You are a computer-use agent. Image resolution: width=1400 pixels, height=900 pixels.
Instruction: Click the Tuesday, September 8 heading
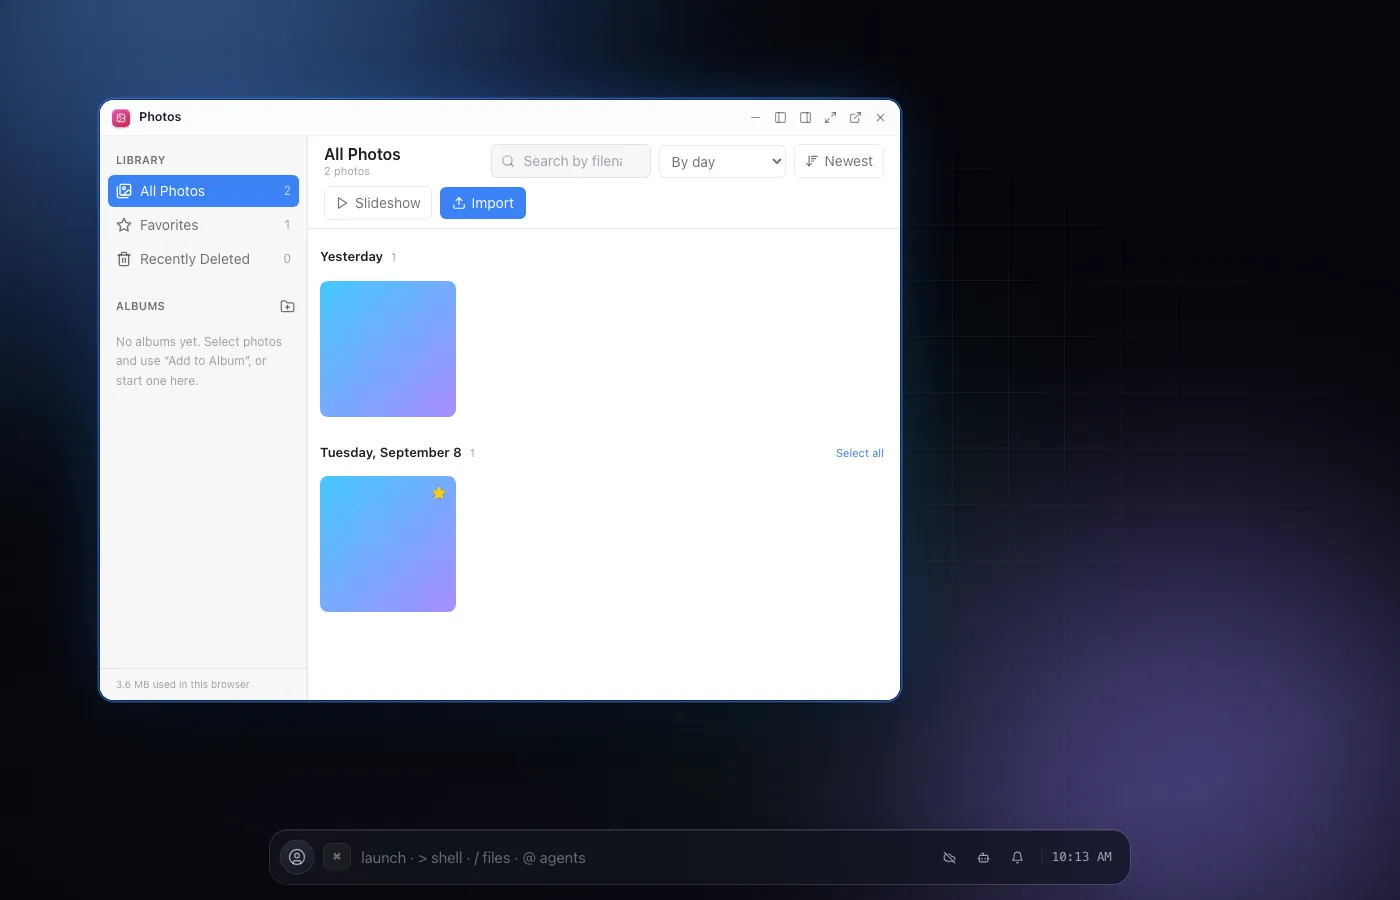coord(391,453)
